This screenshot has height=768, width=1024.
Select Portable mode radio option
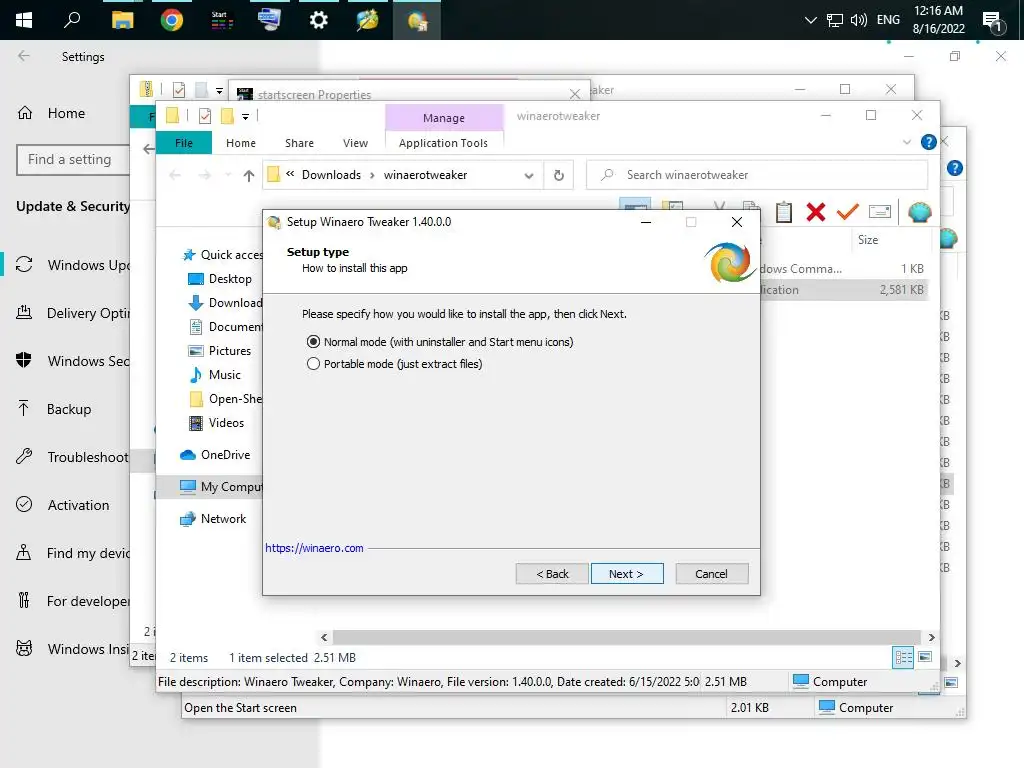313,364
